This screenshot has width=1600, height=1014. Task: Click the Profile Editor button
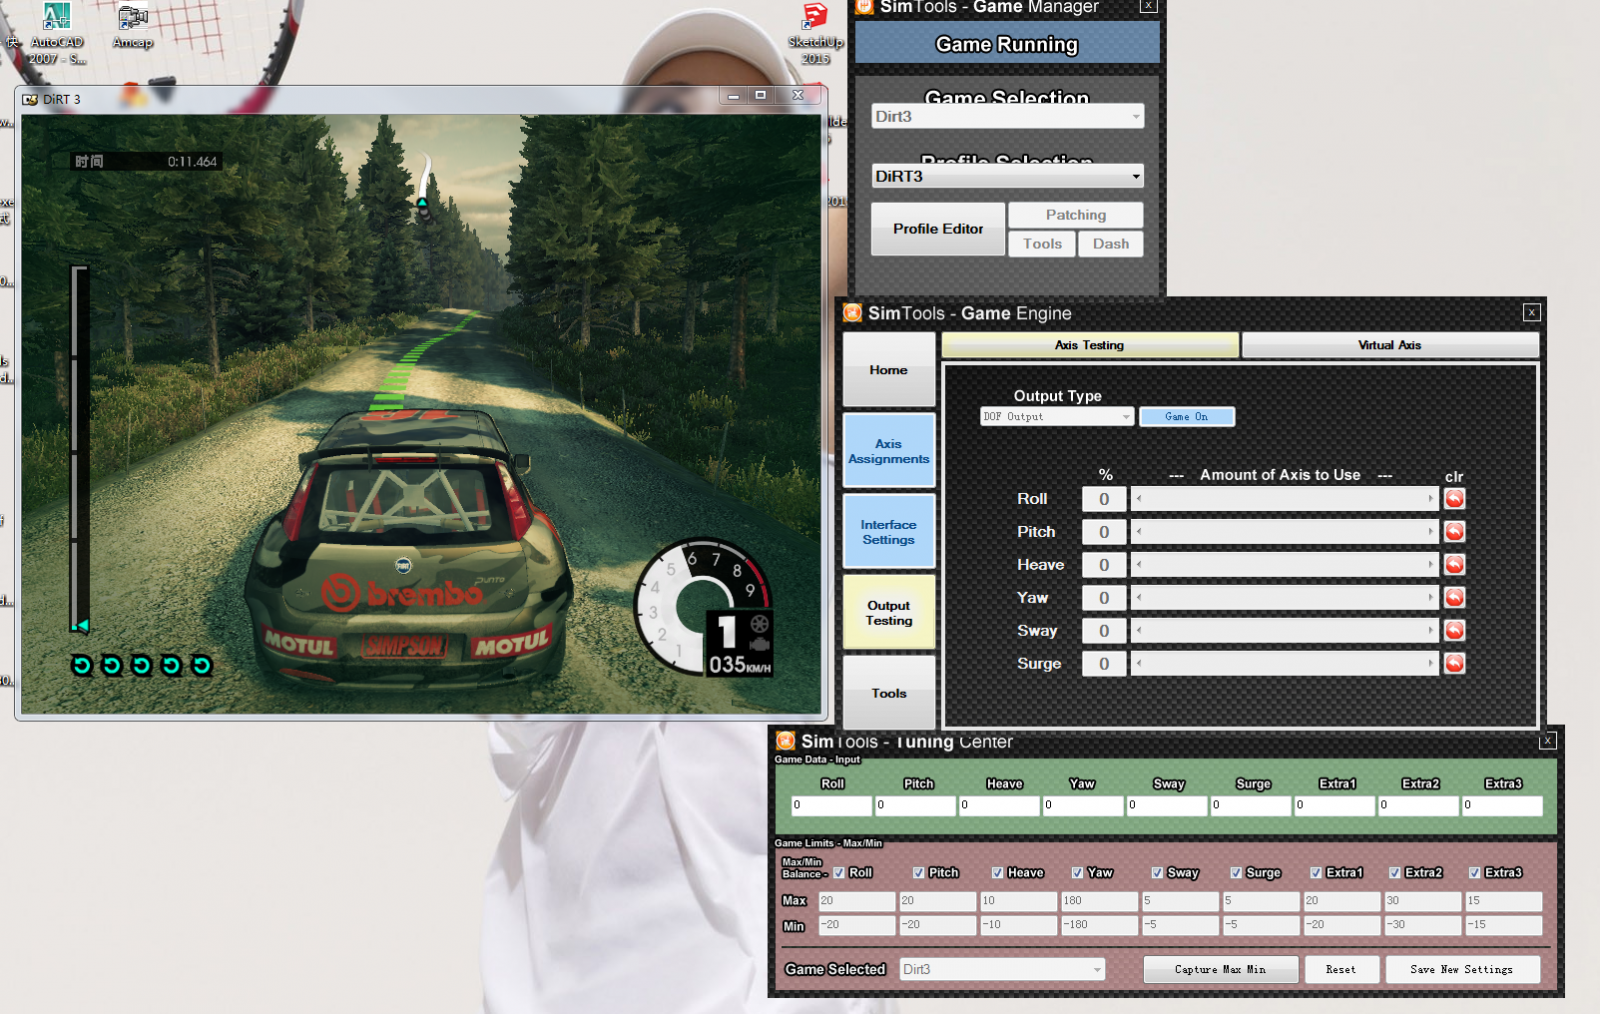(938, 229)
